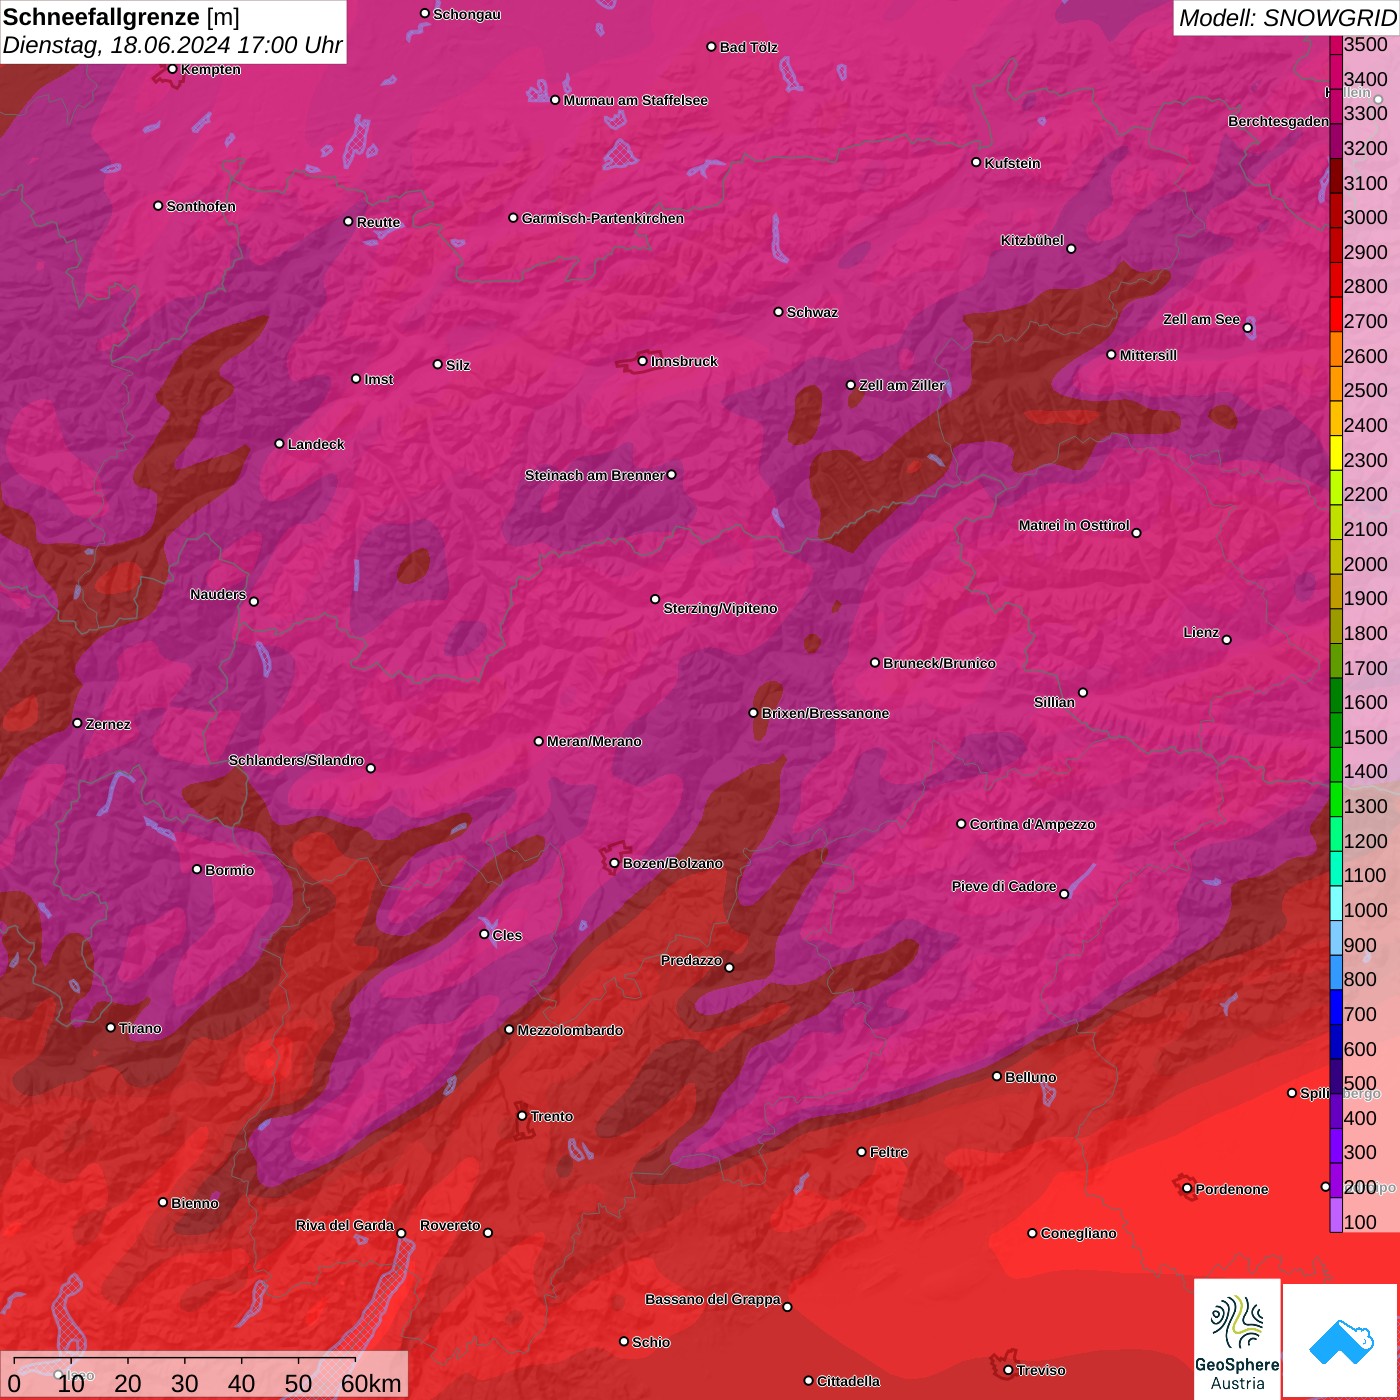1400x1400 pixels.
Task: Click the Imst label
Action: tap(379, 379)
